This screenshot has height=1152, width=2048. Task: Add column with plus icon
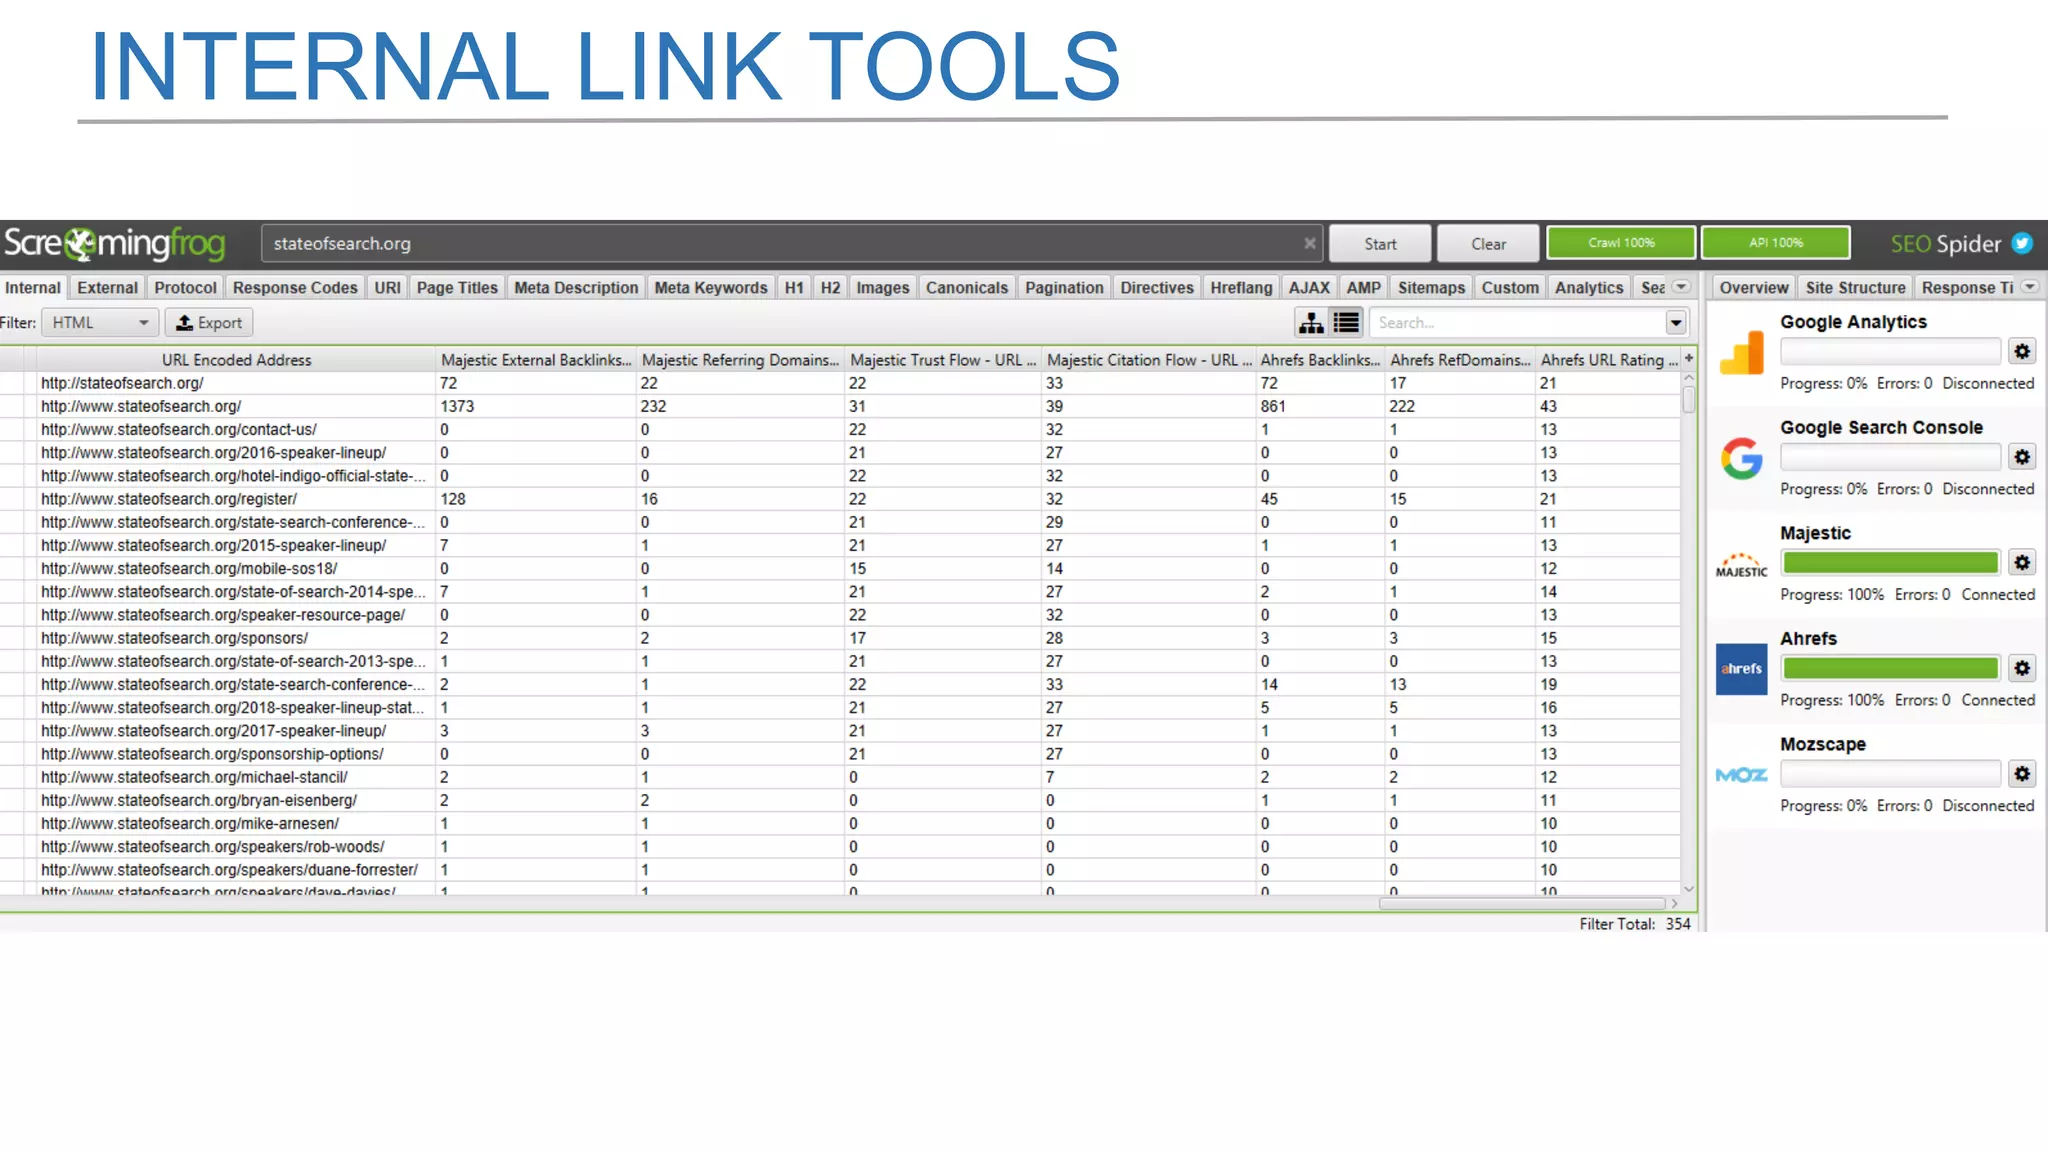1689,358
